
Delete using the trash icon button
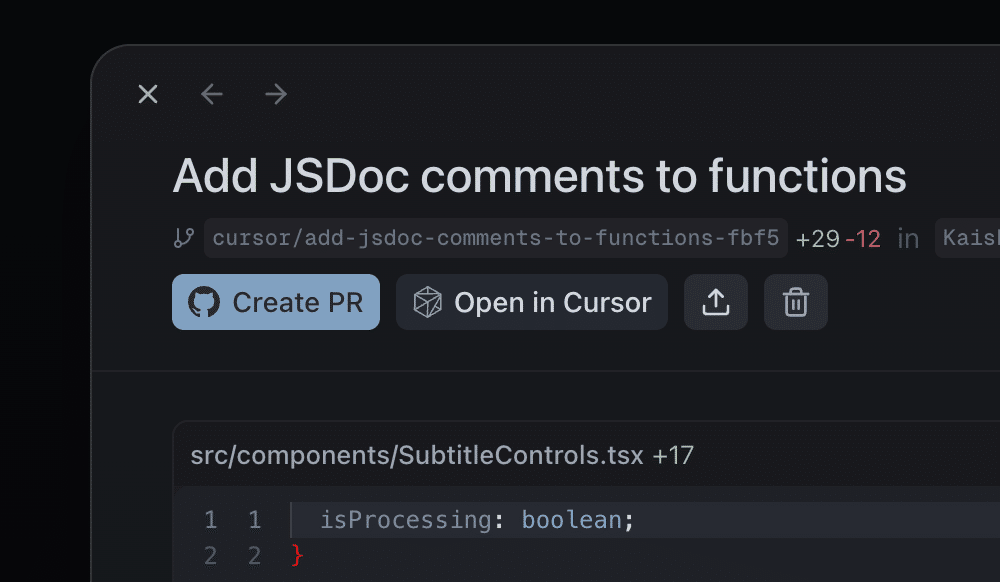[x=796, y=302]
